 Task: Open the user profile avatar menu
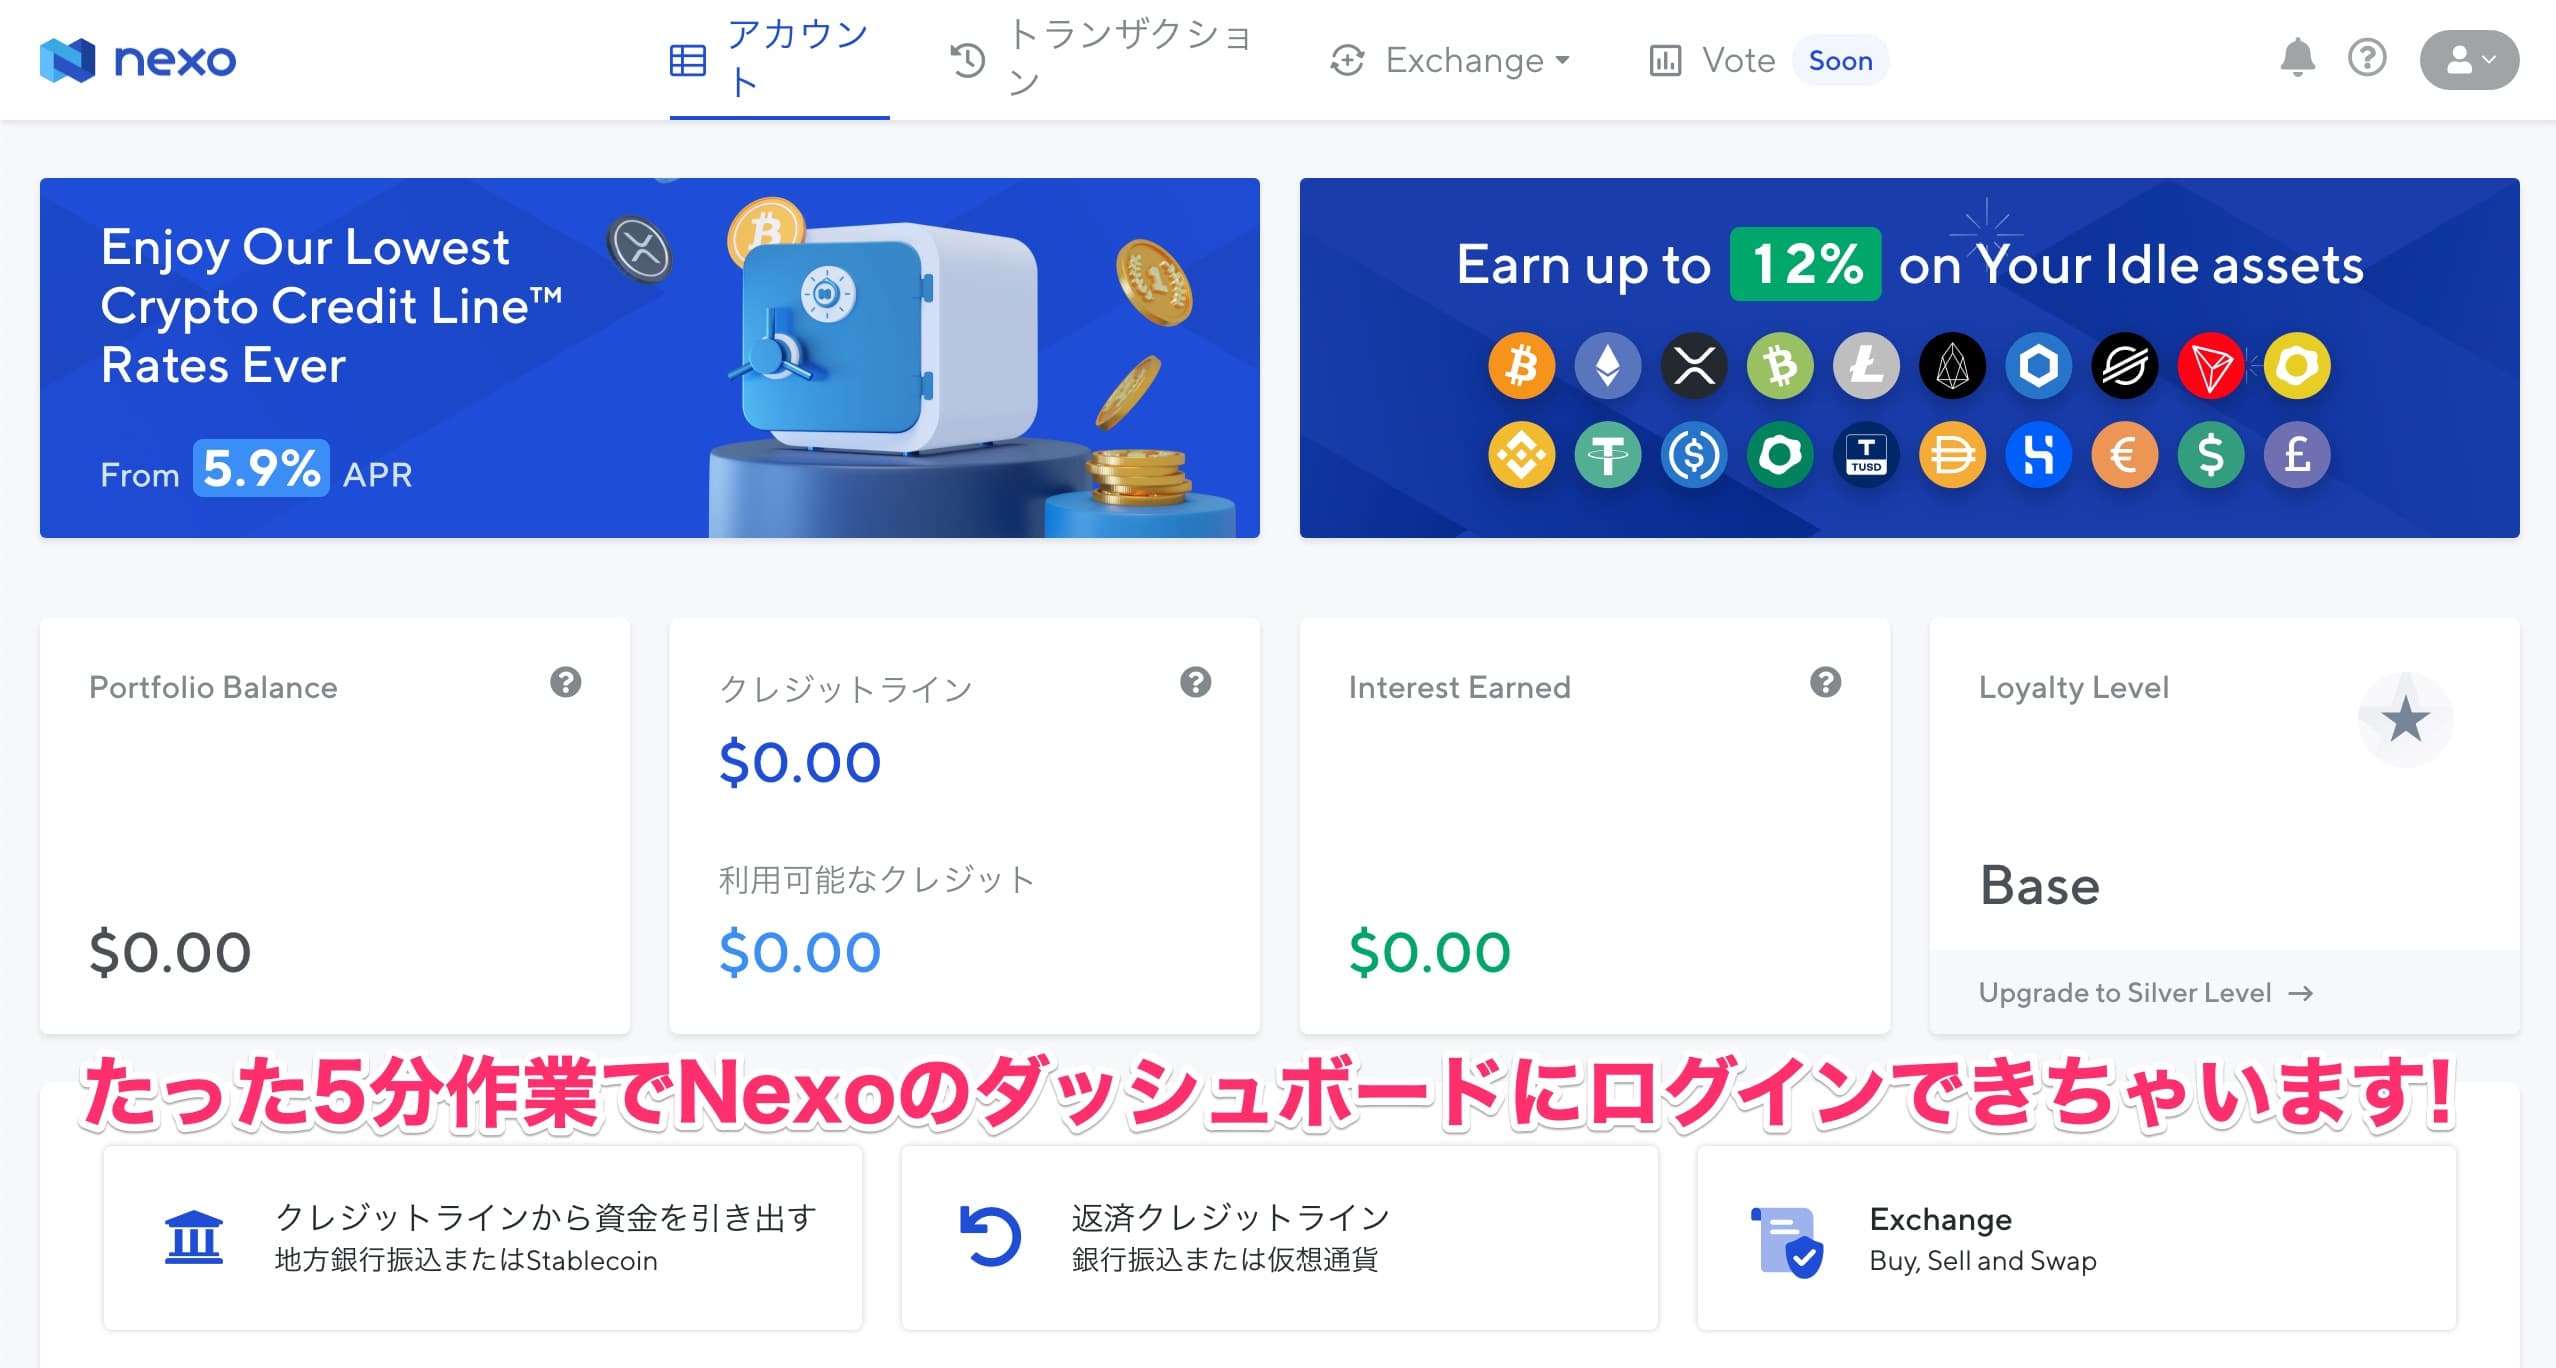(x=2469, y=60)
